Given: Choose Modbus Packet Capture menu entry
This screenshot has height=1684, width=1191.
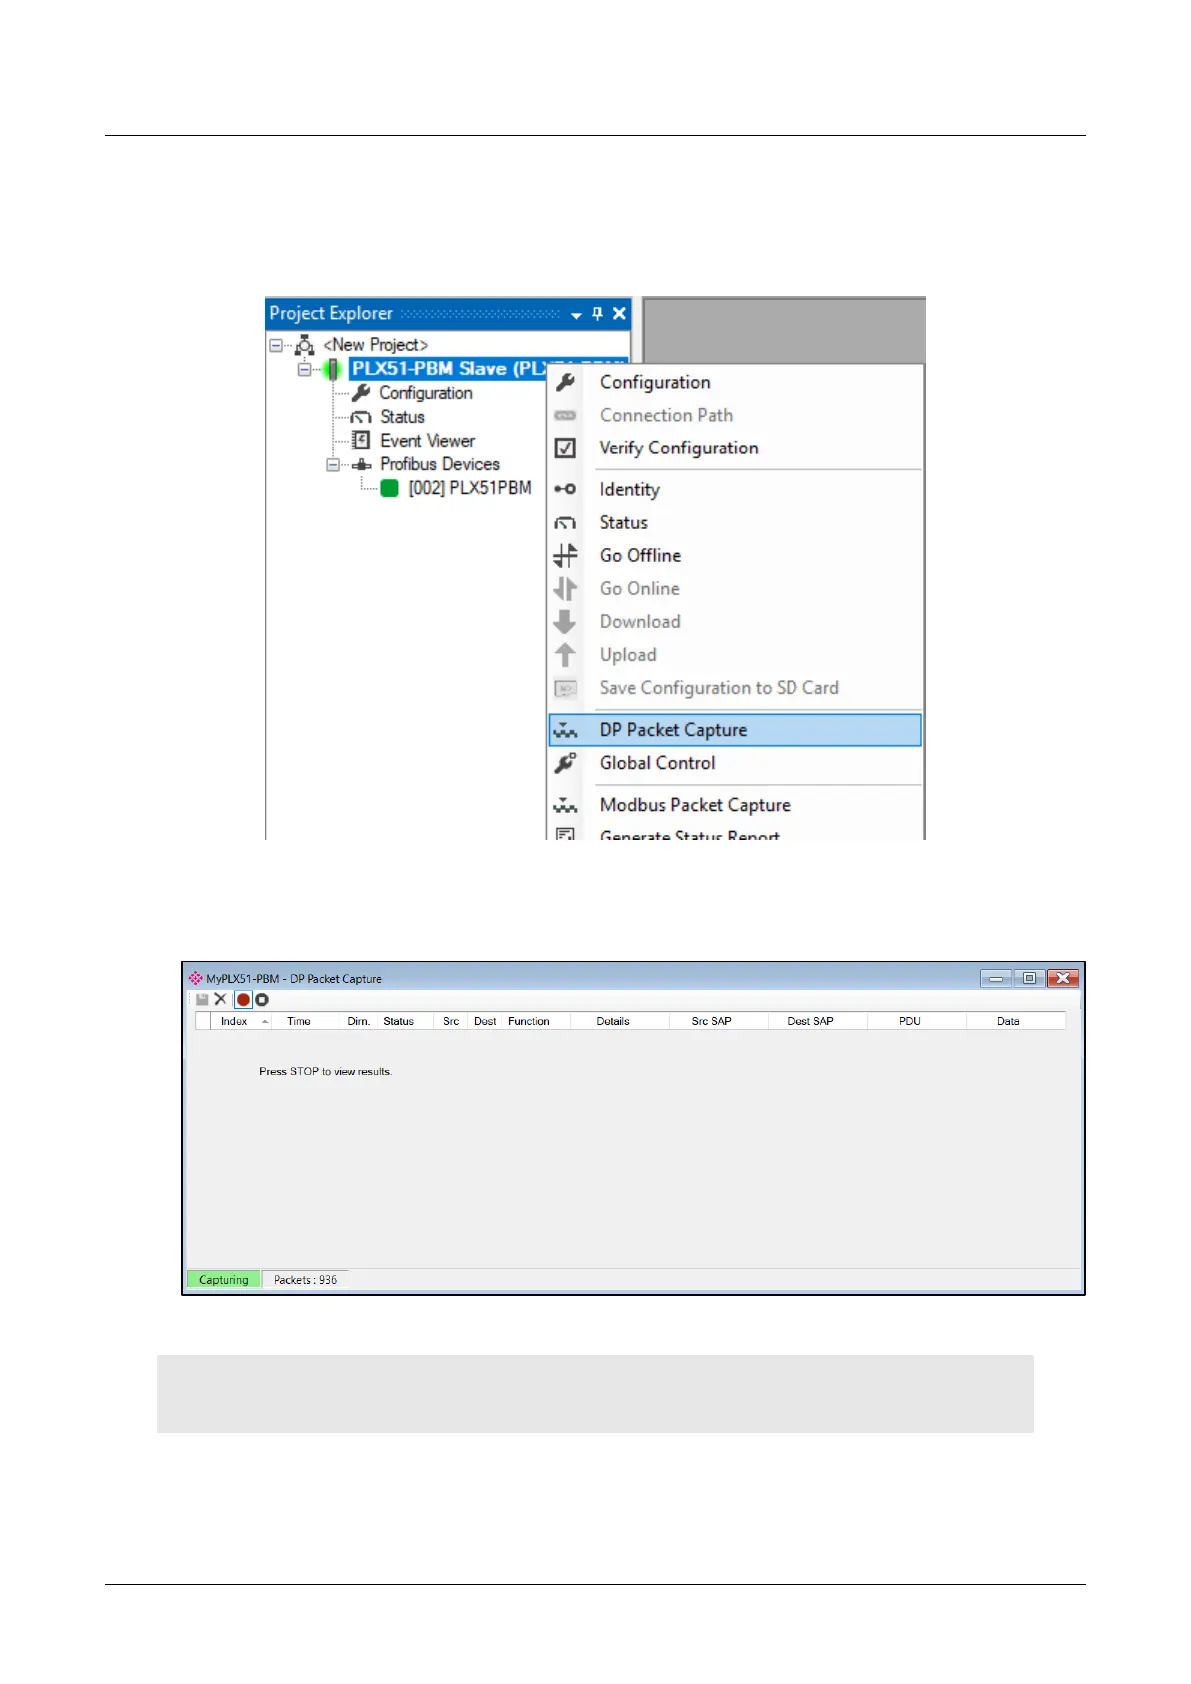Looking at the screenshot, I should (x=695, y=805).
